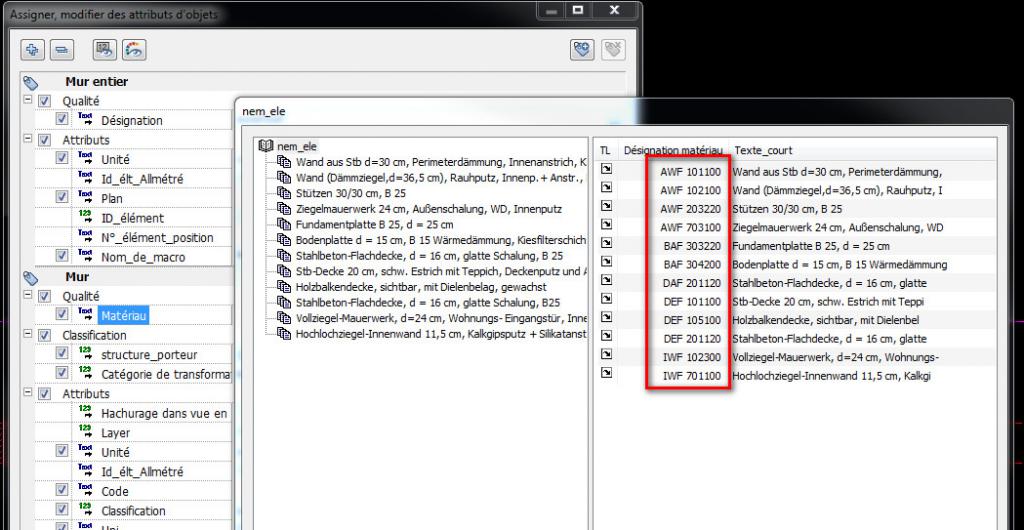1024x530 pixels.
Task: Click the TL arrow icon for BAF 304200
Action: [607, 261]
